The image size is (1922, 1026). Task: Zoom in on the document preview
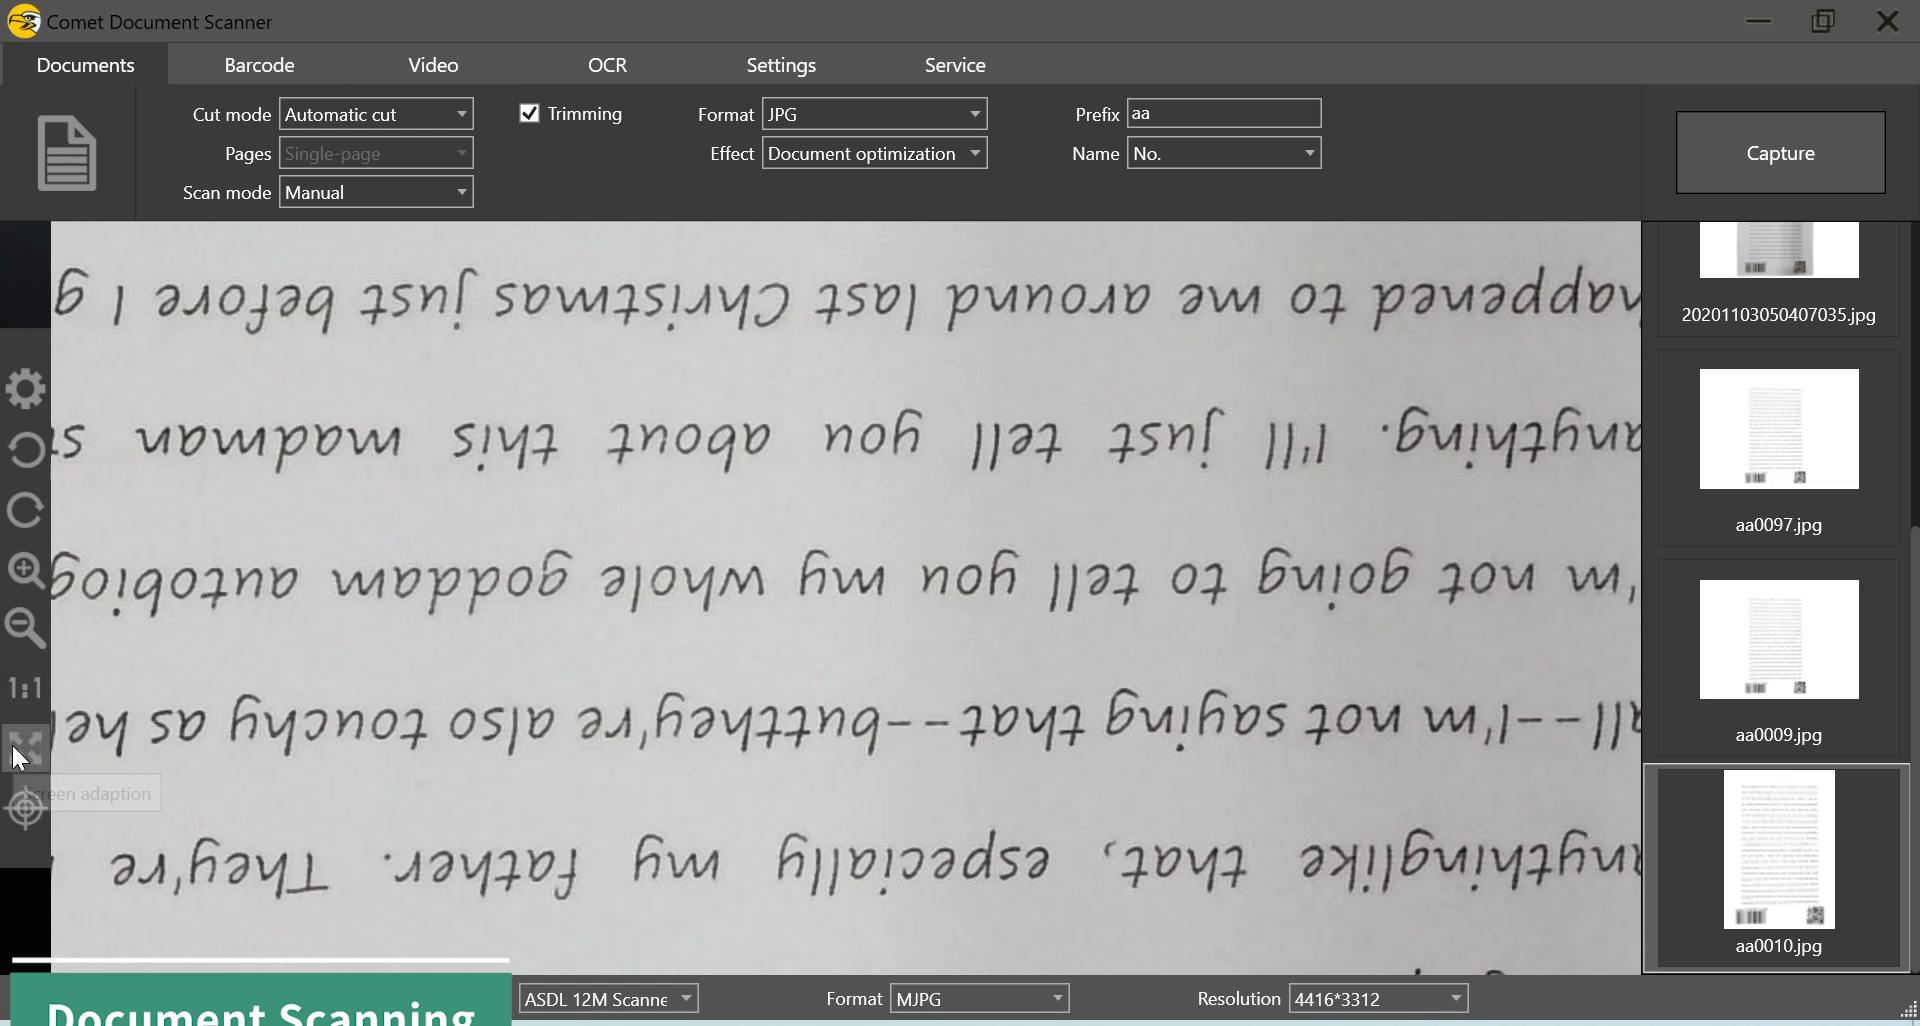pyautogui.click(x=25, y=570)
